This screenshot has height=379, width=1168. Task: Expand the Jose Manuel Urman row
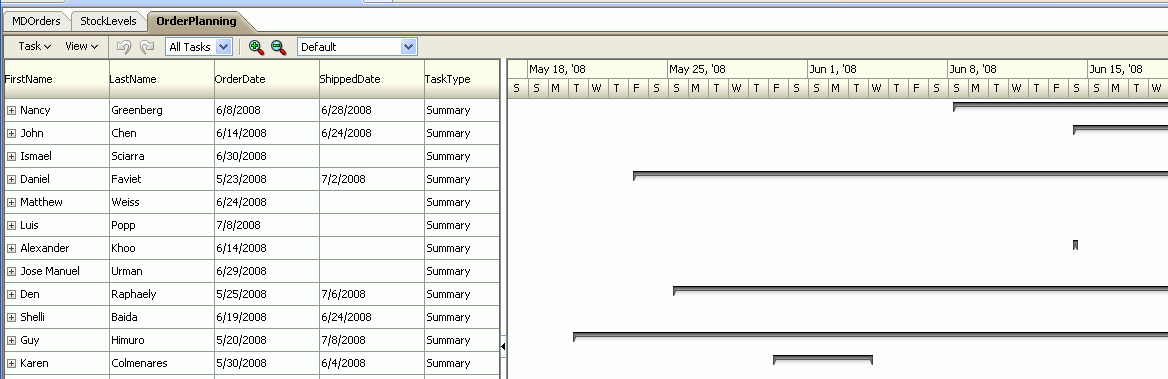[x=11, y=272]
